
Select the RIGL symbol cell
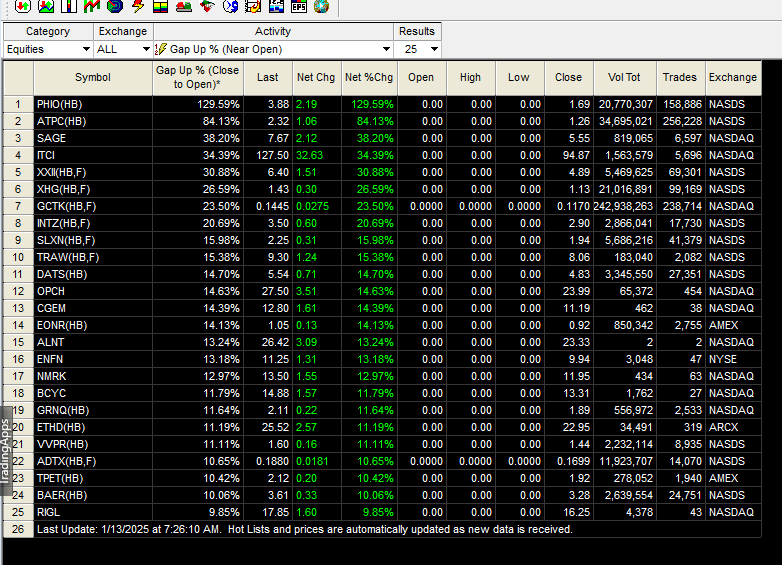[x=93, y=512]
